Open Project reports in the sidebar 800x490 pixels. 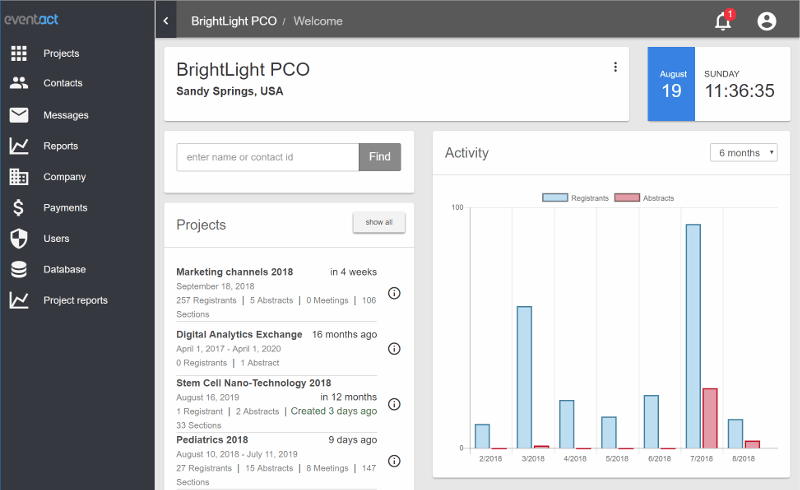coord(76,300)
